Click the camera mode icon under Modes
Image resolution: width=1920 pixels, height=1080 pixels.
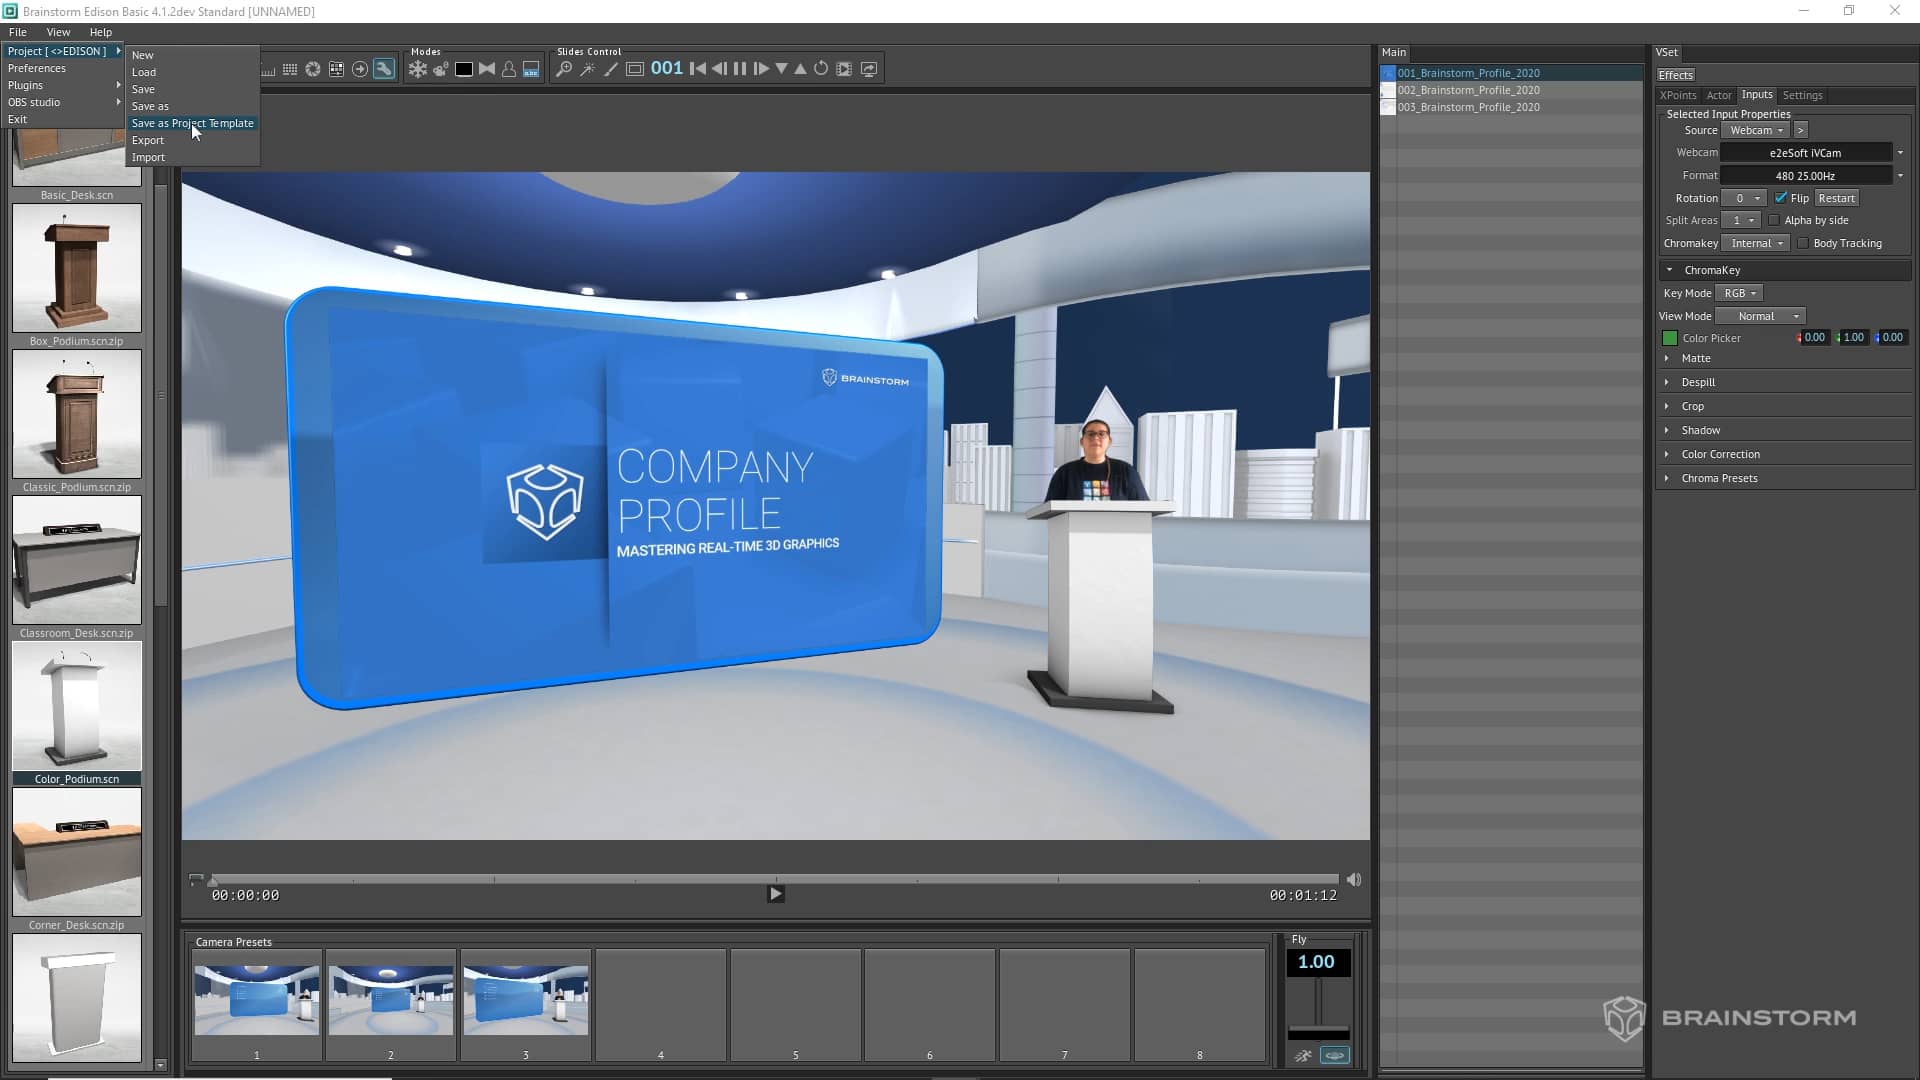[x=440, y=69]
